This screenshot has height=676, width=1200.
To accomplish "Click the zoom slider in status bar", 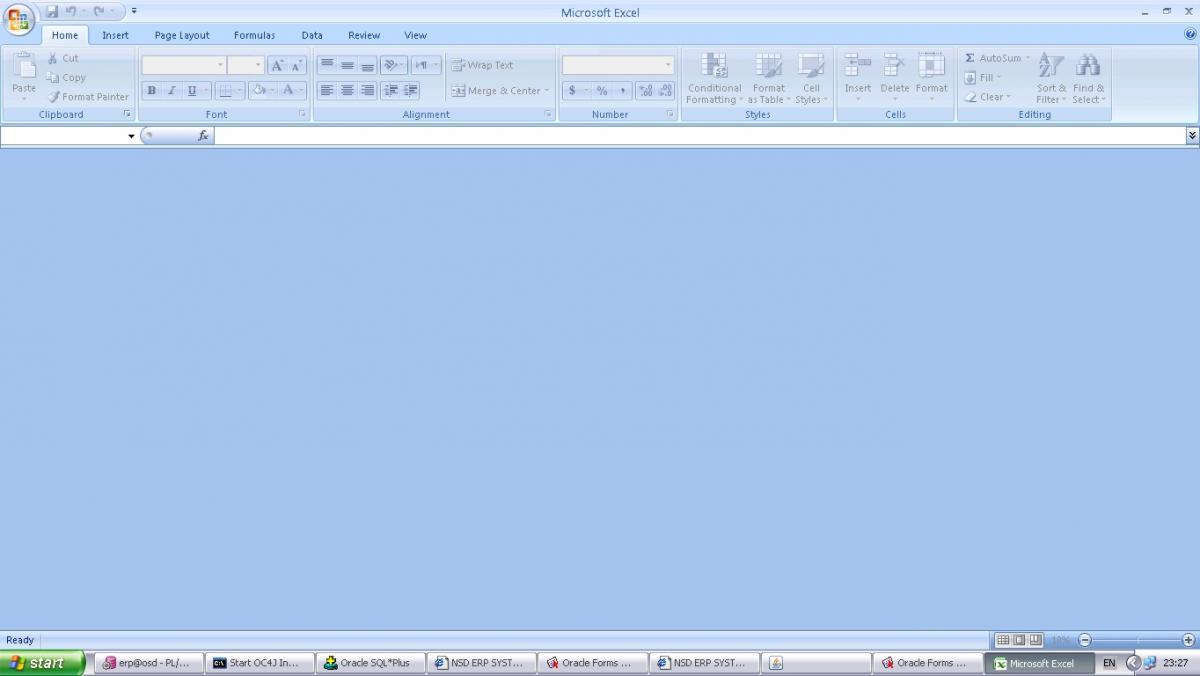I will pos(1137,640).
